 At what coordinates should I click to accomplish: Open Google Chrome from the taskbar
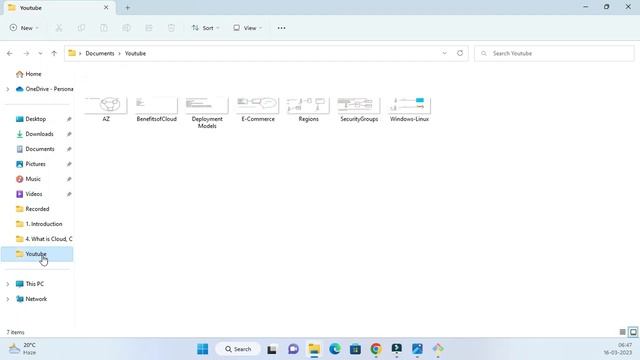pos(376,349)
